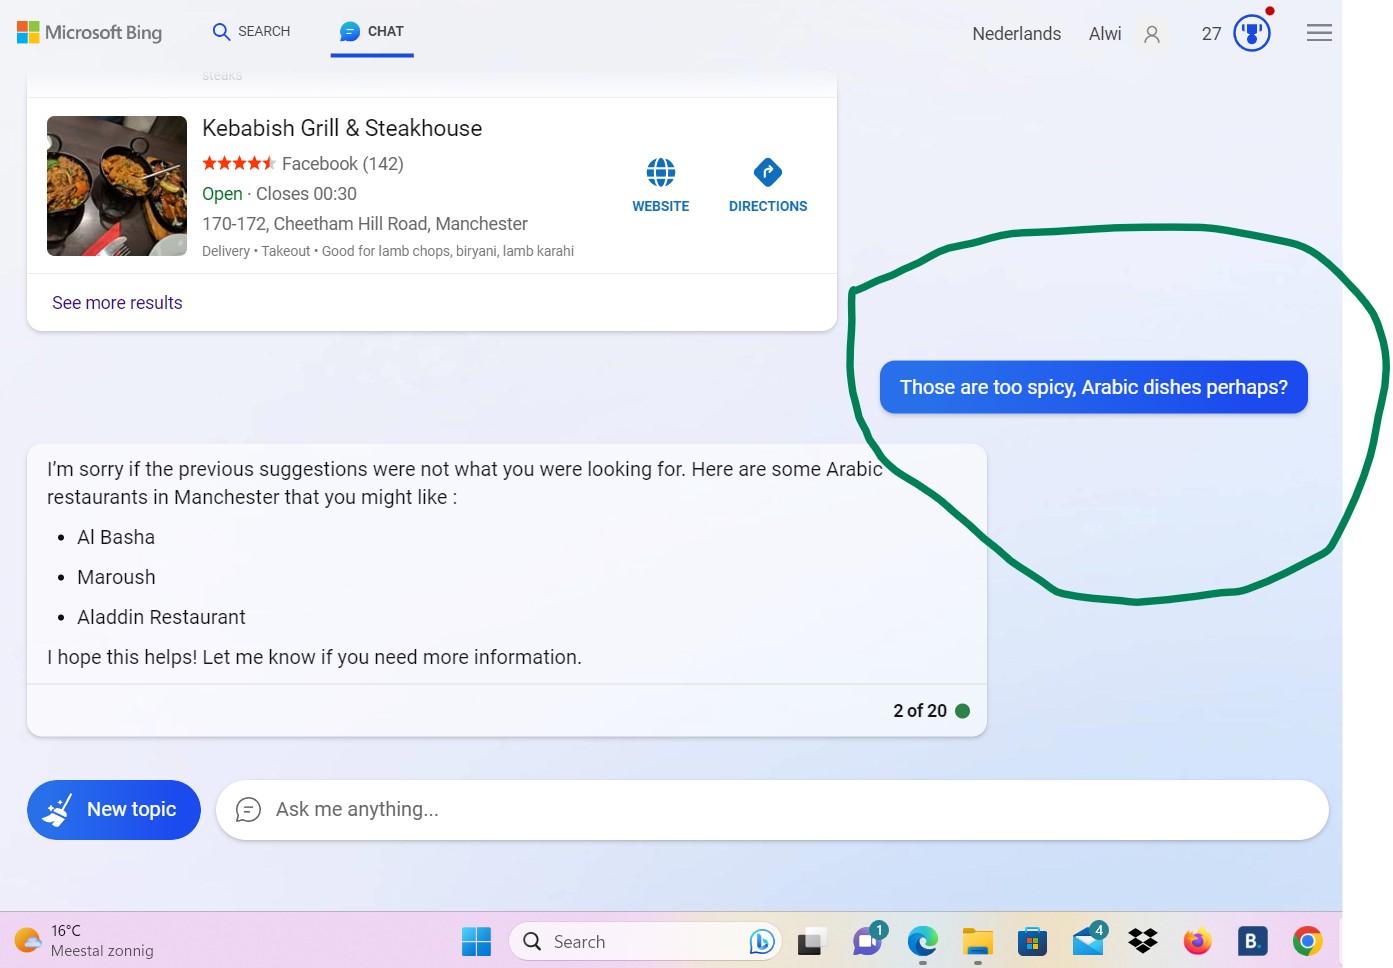
Task: Start a New topic conversation
Action: [113, 809]
